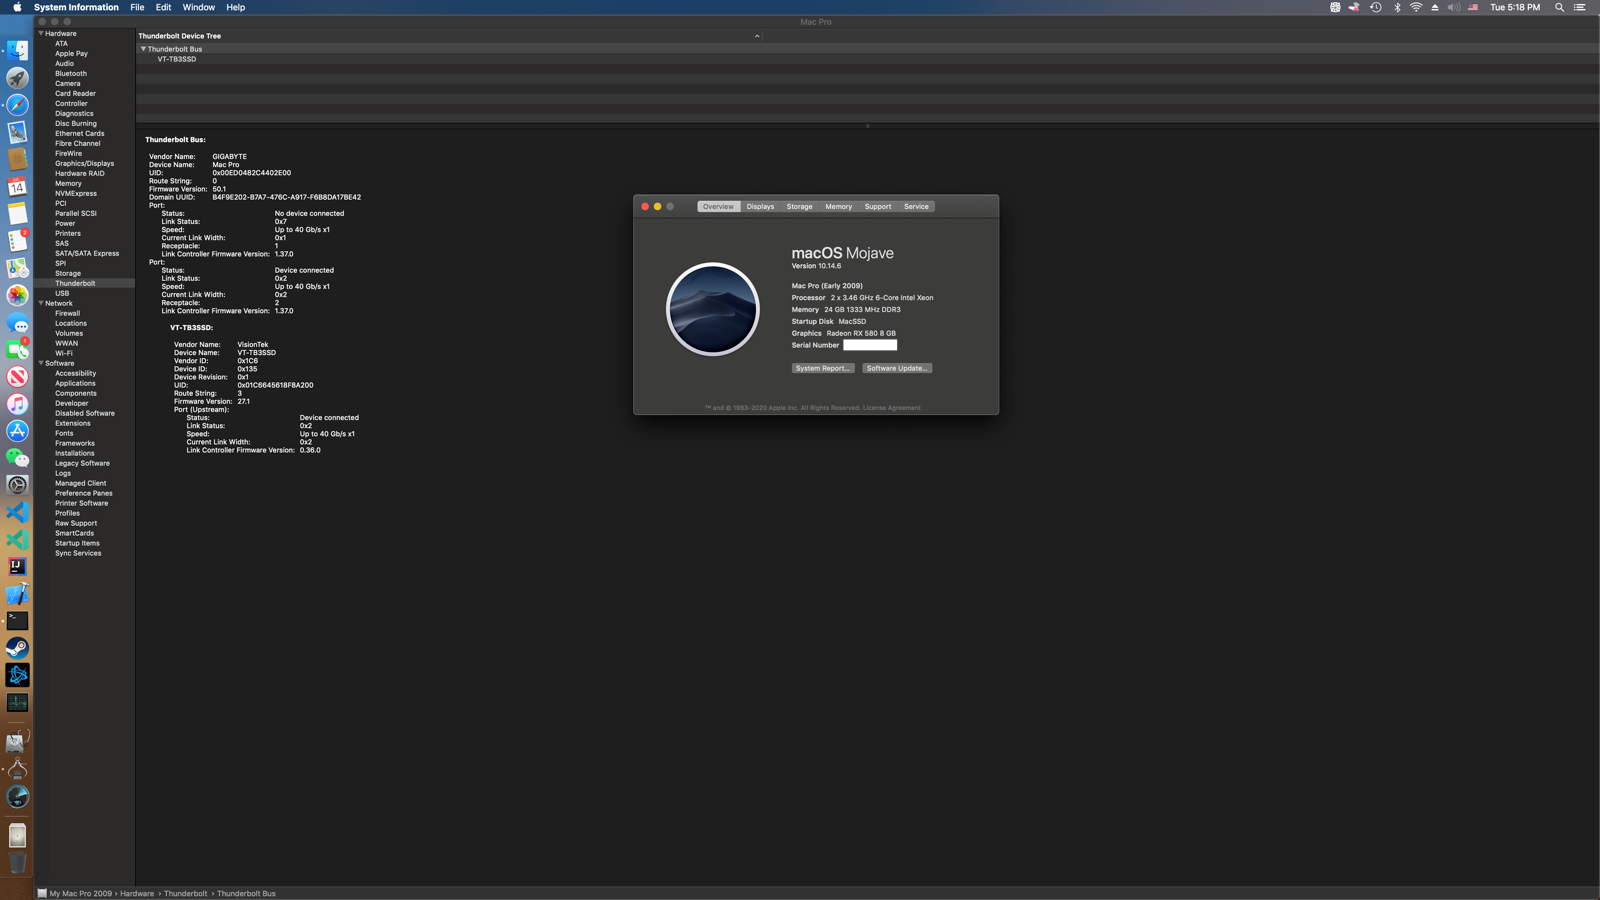The height and width of the screenshot is (900, 1600).
Task: Open iTunes music app in dock
Action: click(x=17, y=404)
